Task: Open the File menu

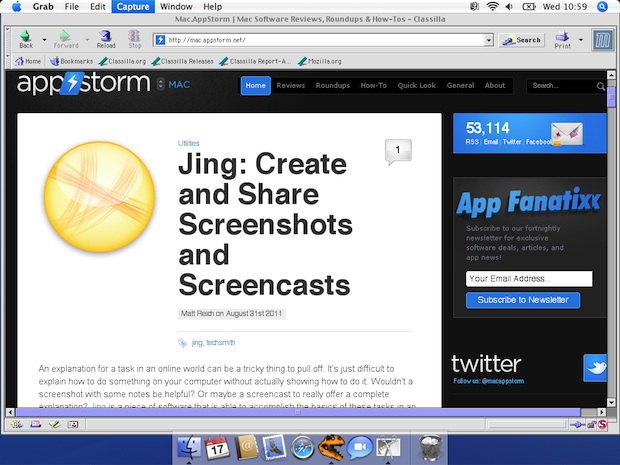Action: pyautogui.click(x=72, y=6)
